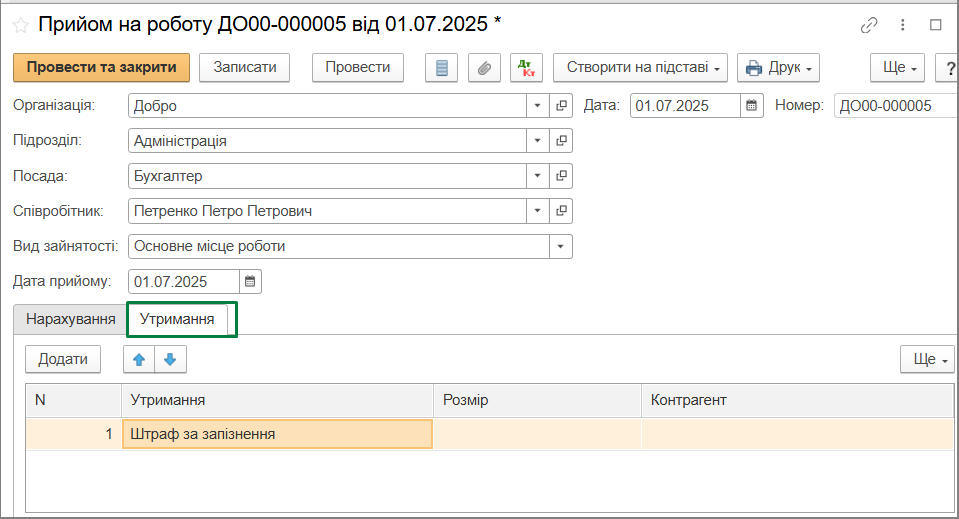Click the Посада field Бухгалтер
The image size is (959, 519).
coord(327,176)
